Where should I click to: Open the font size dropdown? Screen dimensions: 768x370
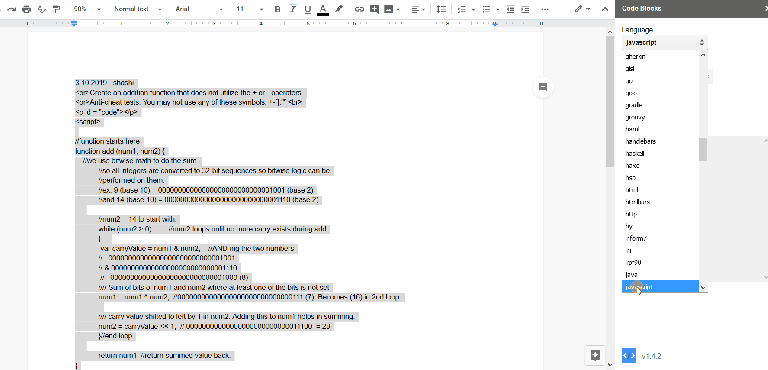pyautogui.click(x=249, y=9)
